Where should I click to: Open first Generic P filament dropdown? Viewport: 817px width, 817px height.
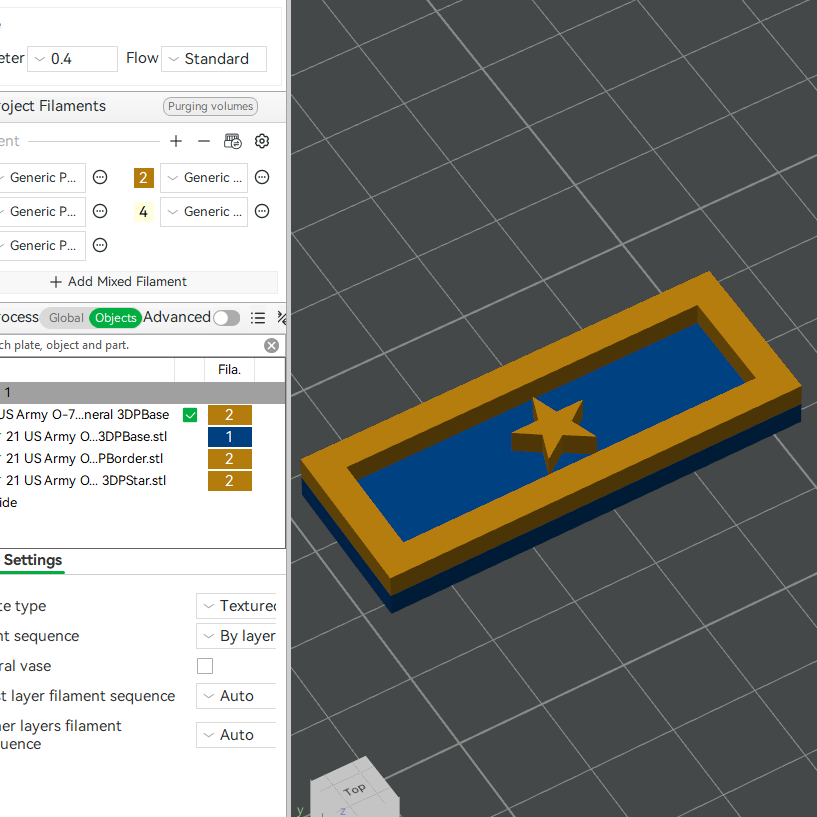(42, 178)
